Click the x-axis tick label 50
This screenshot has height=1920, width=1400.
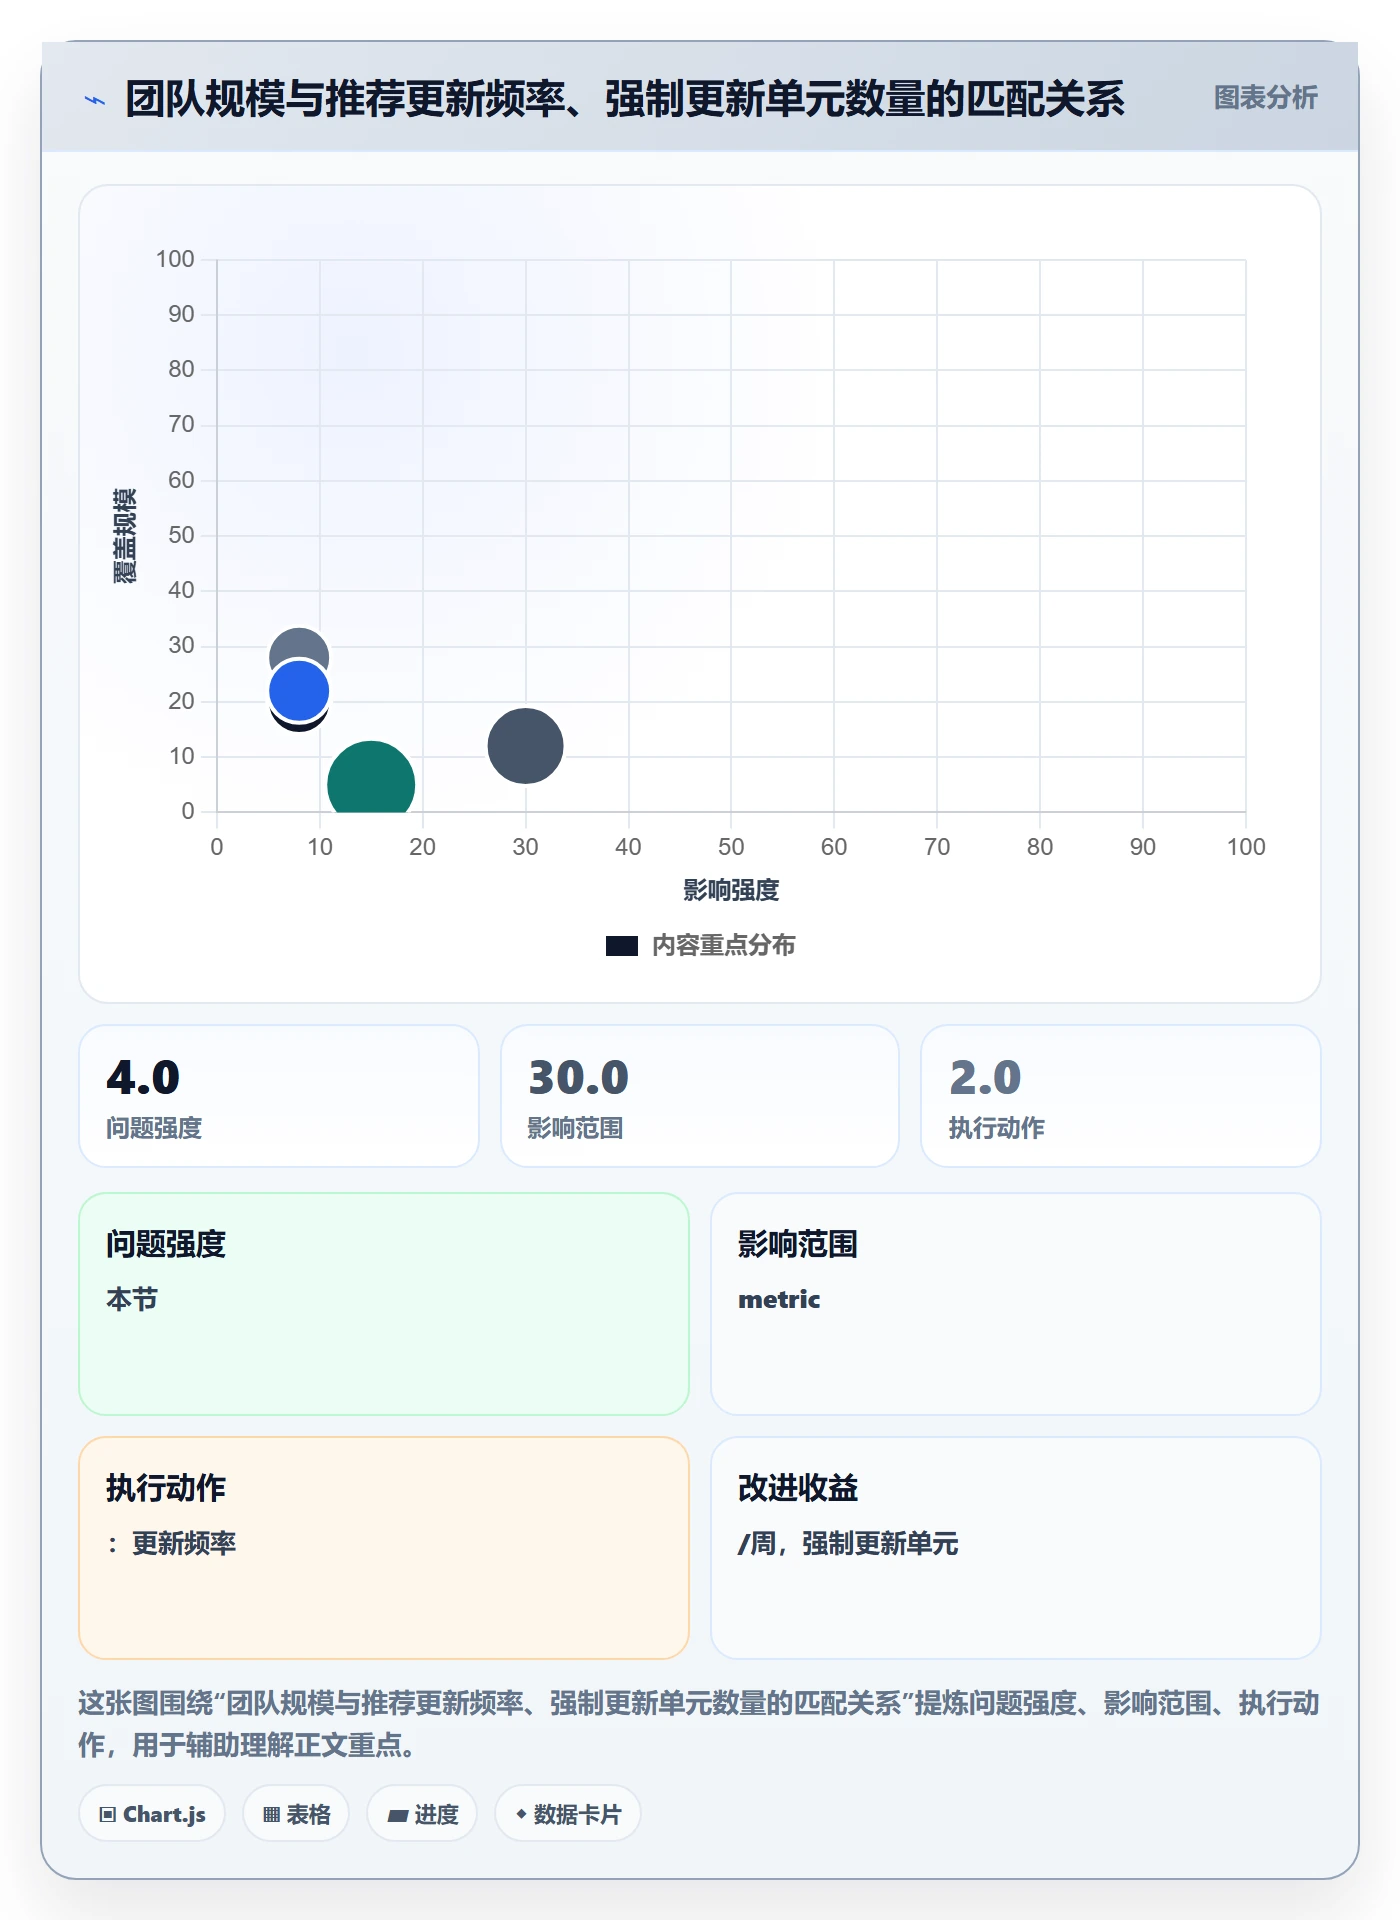tap(731, 847)
